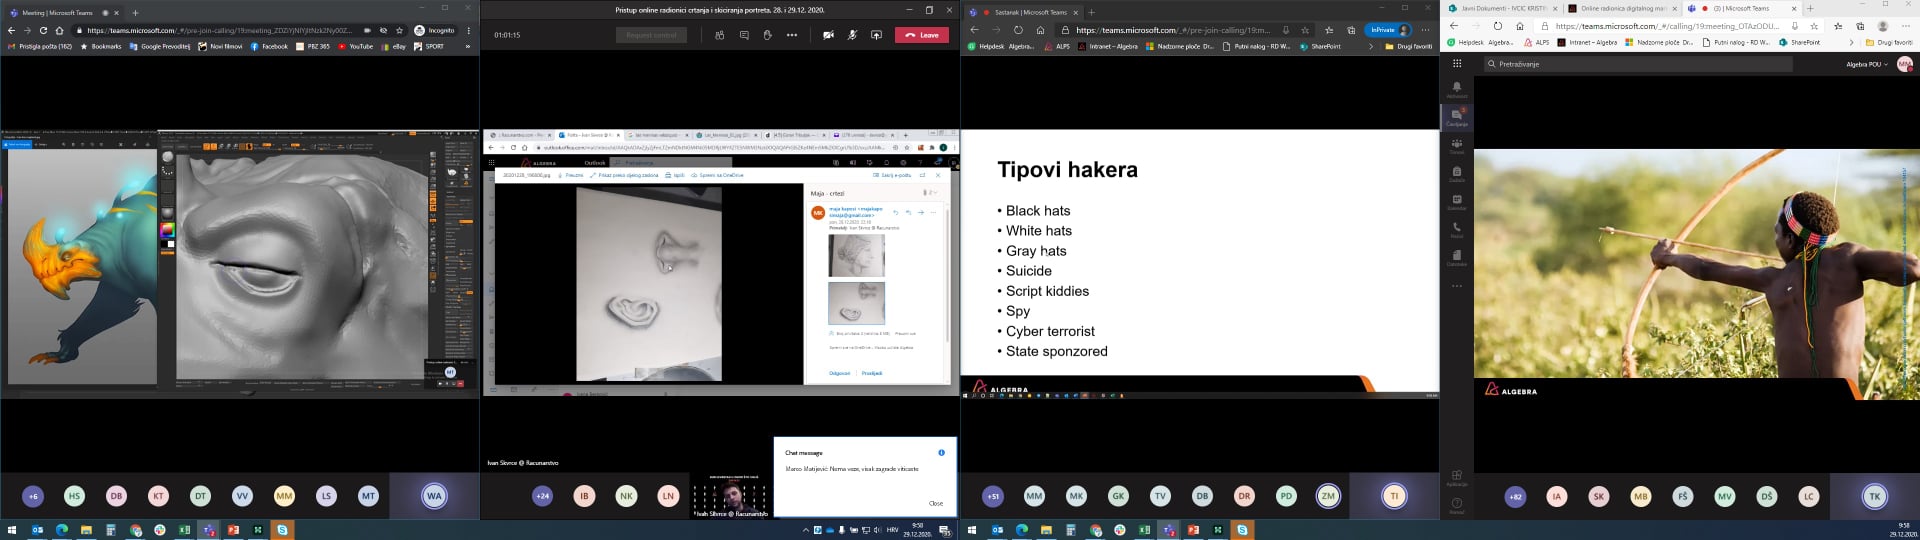The width and height of the screenshot is (1920, 540).
Task: Open Skype icon on left taskbar
Action: pos(282,530)
